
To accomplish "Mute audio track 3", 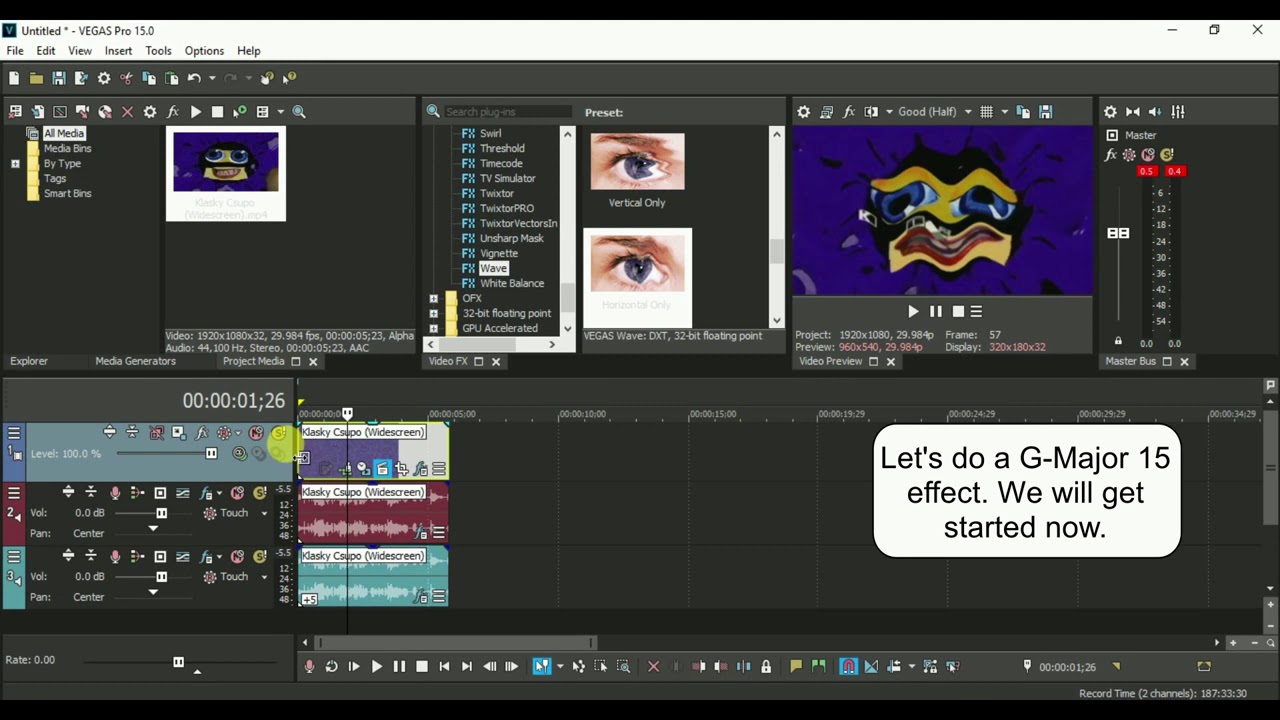I will 237,556.
